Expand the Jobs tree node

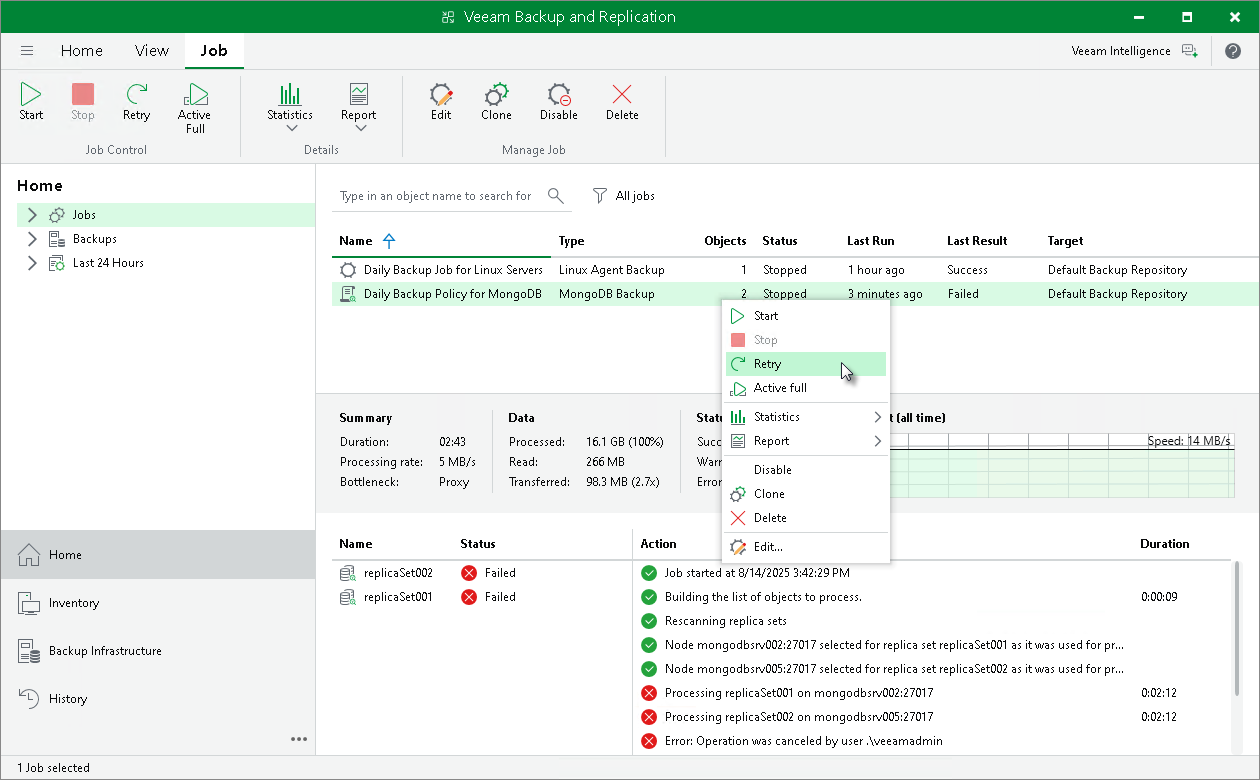[x=31, y=214]
